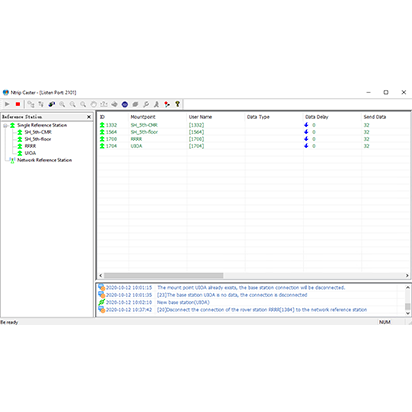Screen dimensions: 412x412
Task: Collapse the Single Reference Station tree node
Action: click(5, 125)
